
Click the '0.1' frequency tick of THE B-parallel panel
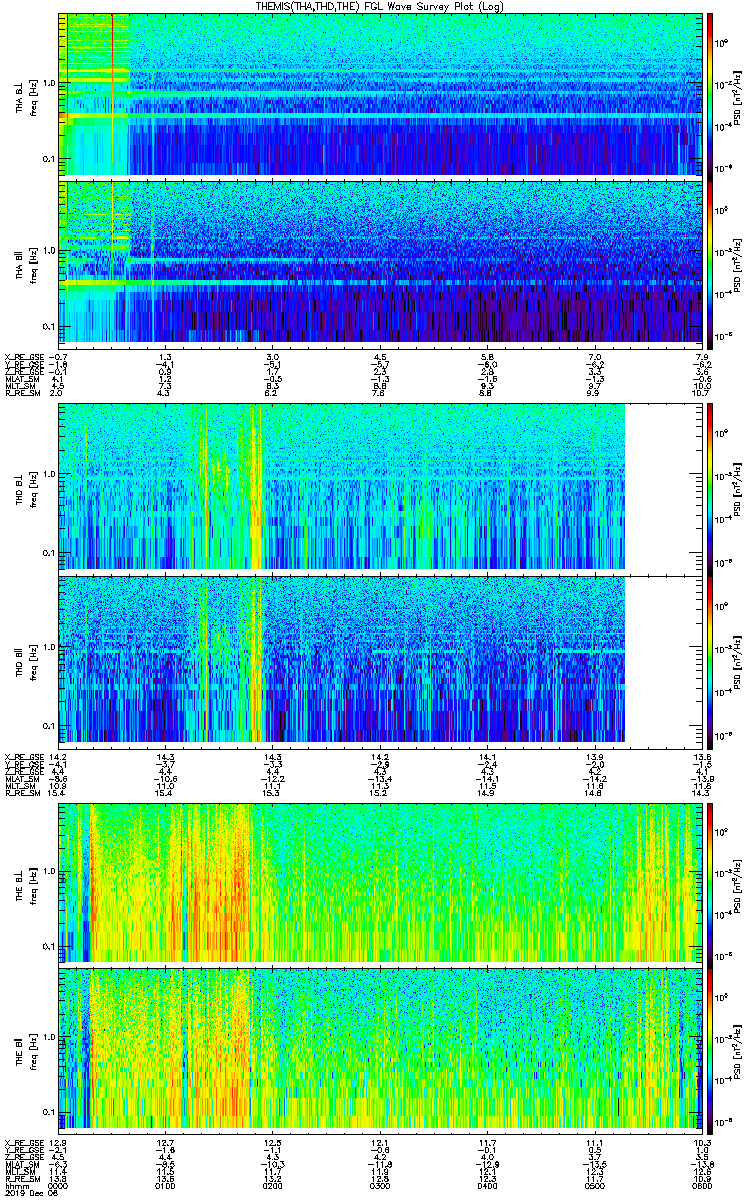(50, 1111)
